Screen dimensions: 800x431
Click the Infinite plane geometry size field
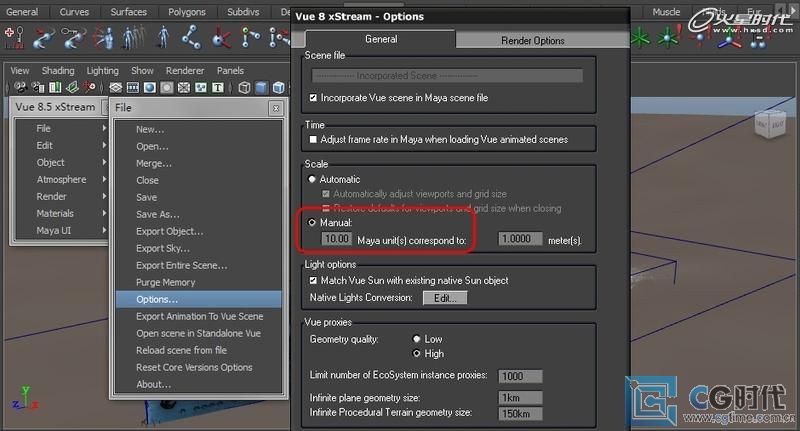[520, 398]
